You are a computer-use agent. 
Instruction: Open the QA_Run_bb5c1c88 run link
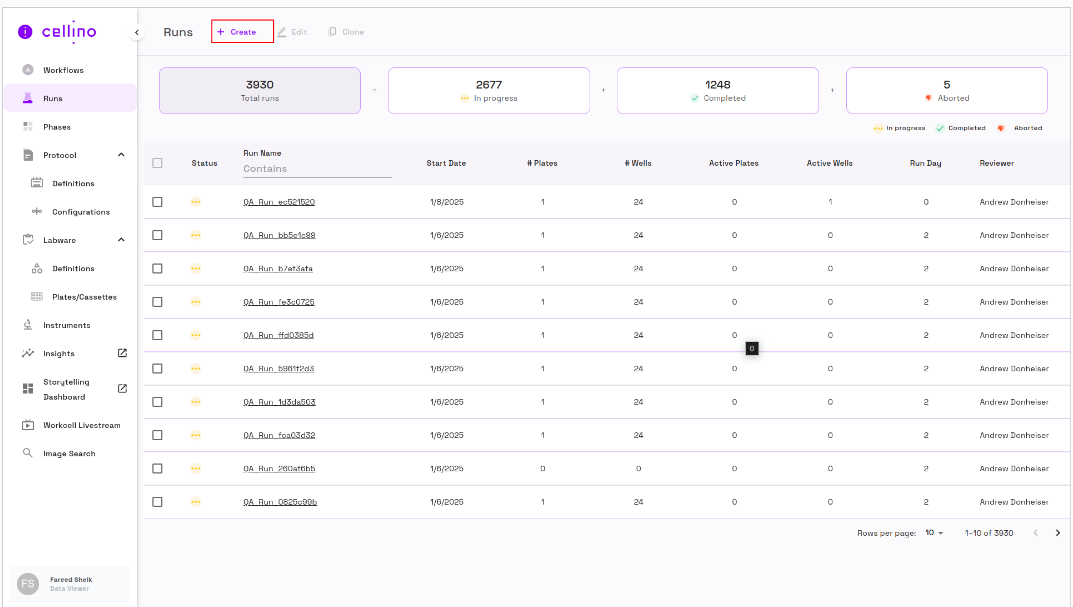(279, 235)
